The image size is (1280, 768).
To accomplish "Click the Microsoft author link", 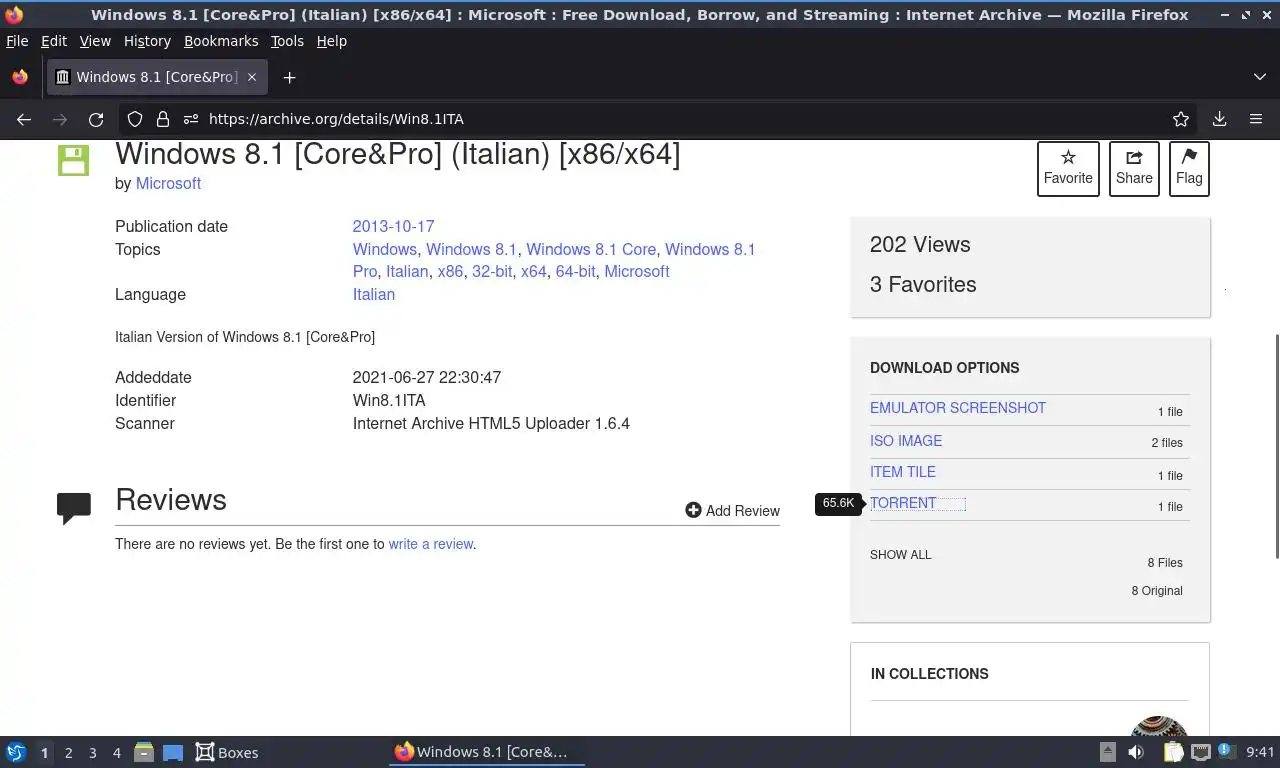I will point(168,183).
